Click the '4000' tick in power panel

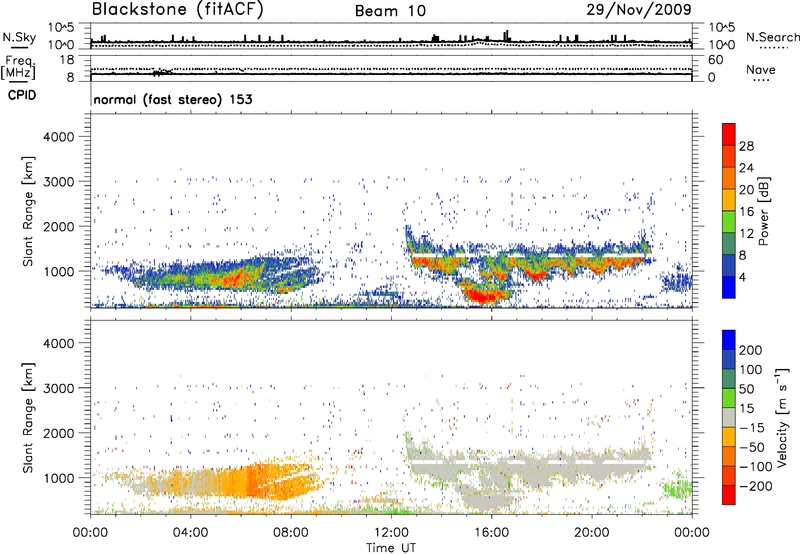(x=58, y=137)
